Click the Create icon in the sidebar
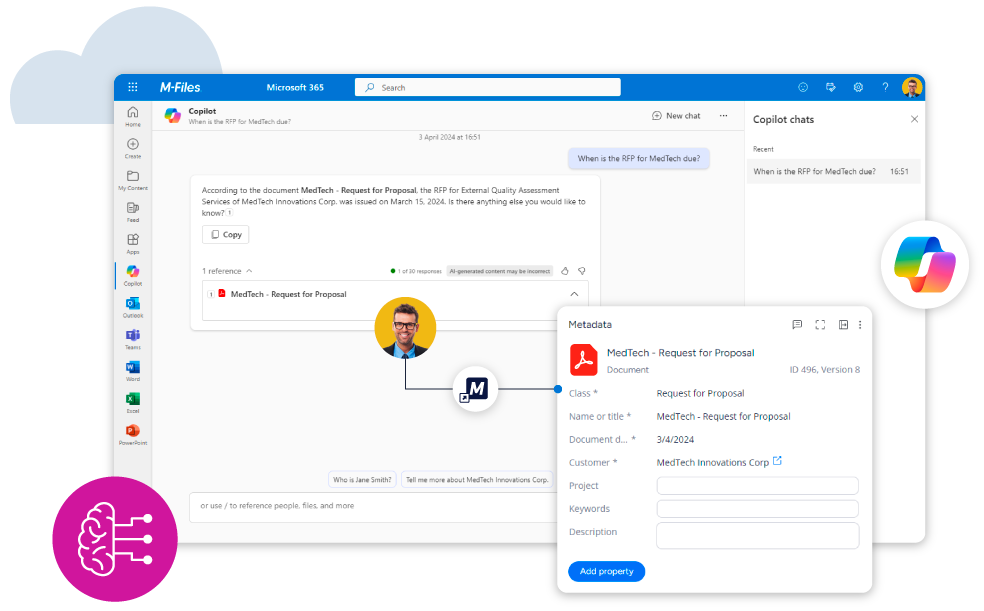The height and width of the screenshot is (611, 984). click(132, 145)
